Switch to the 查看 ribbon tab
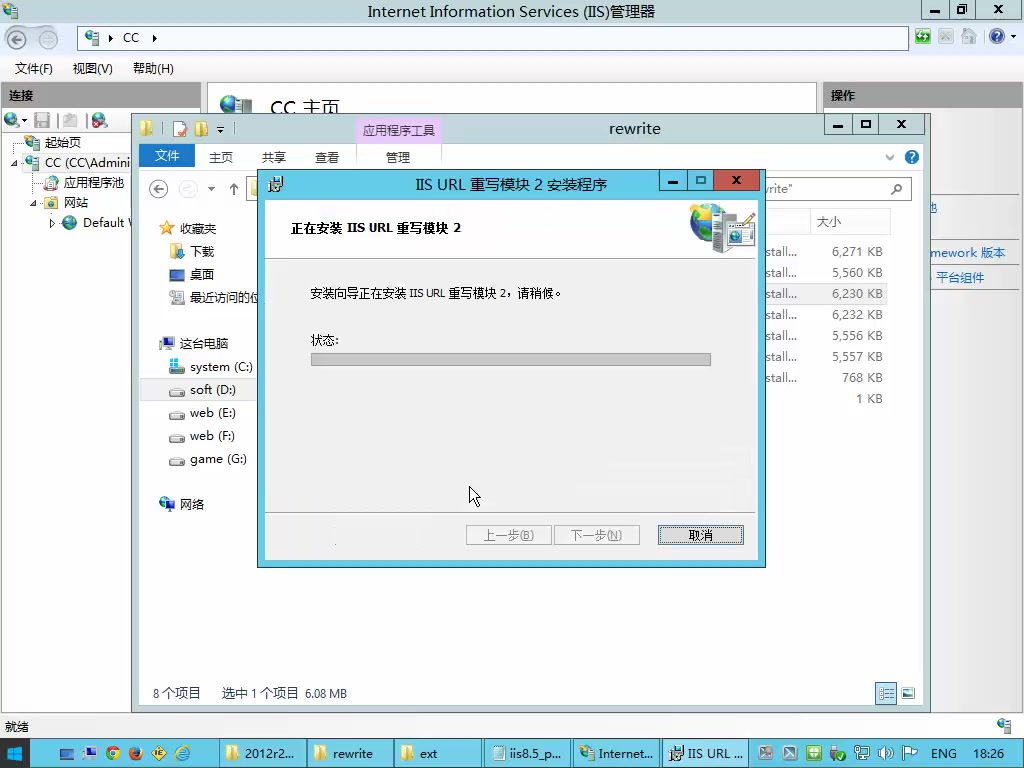This screenshot has height=768, width=1024. click(327, 157)
